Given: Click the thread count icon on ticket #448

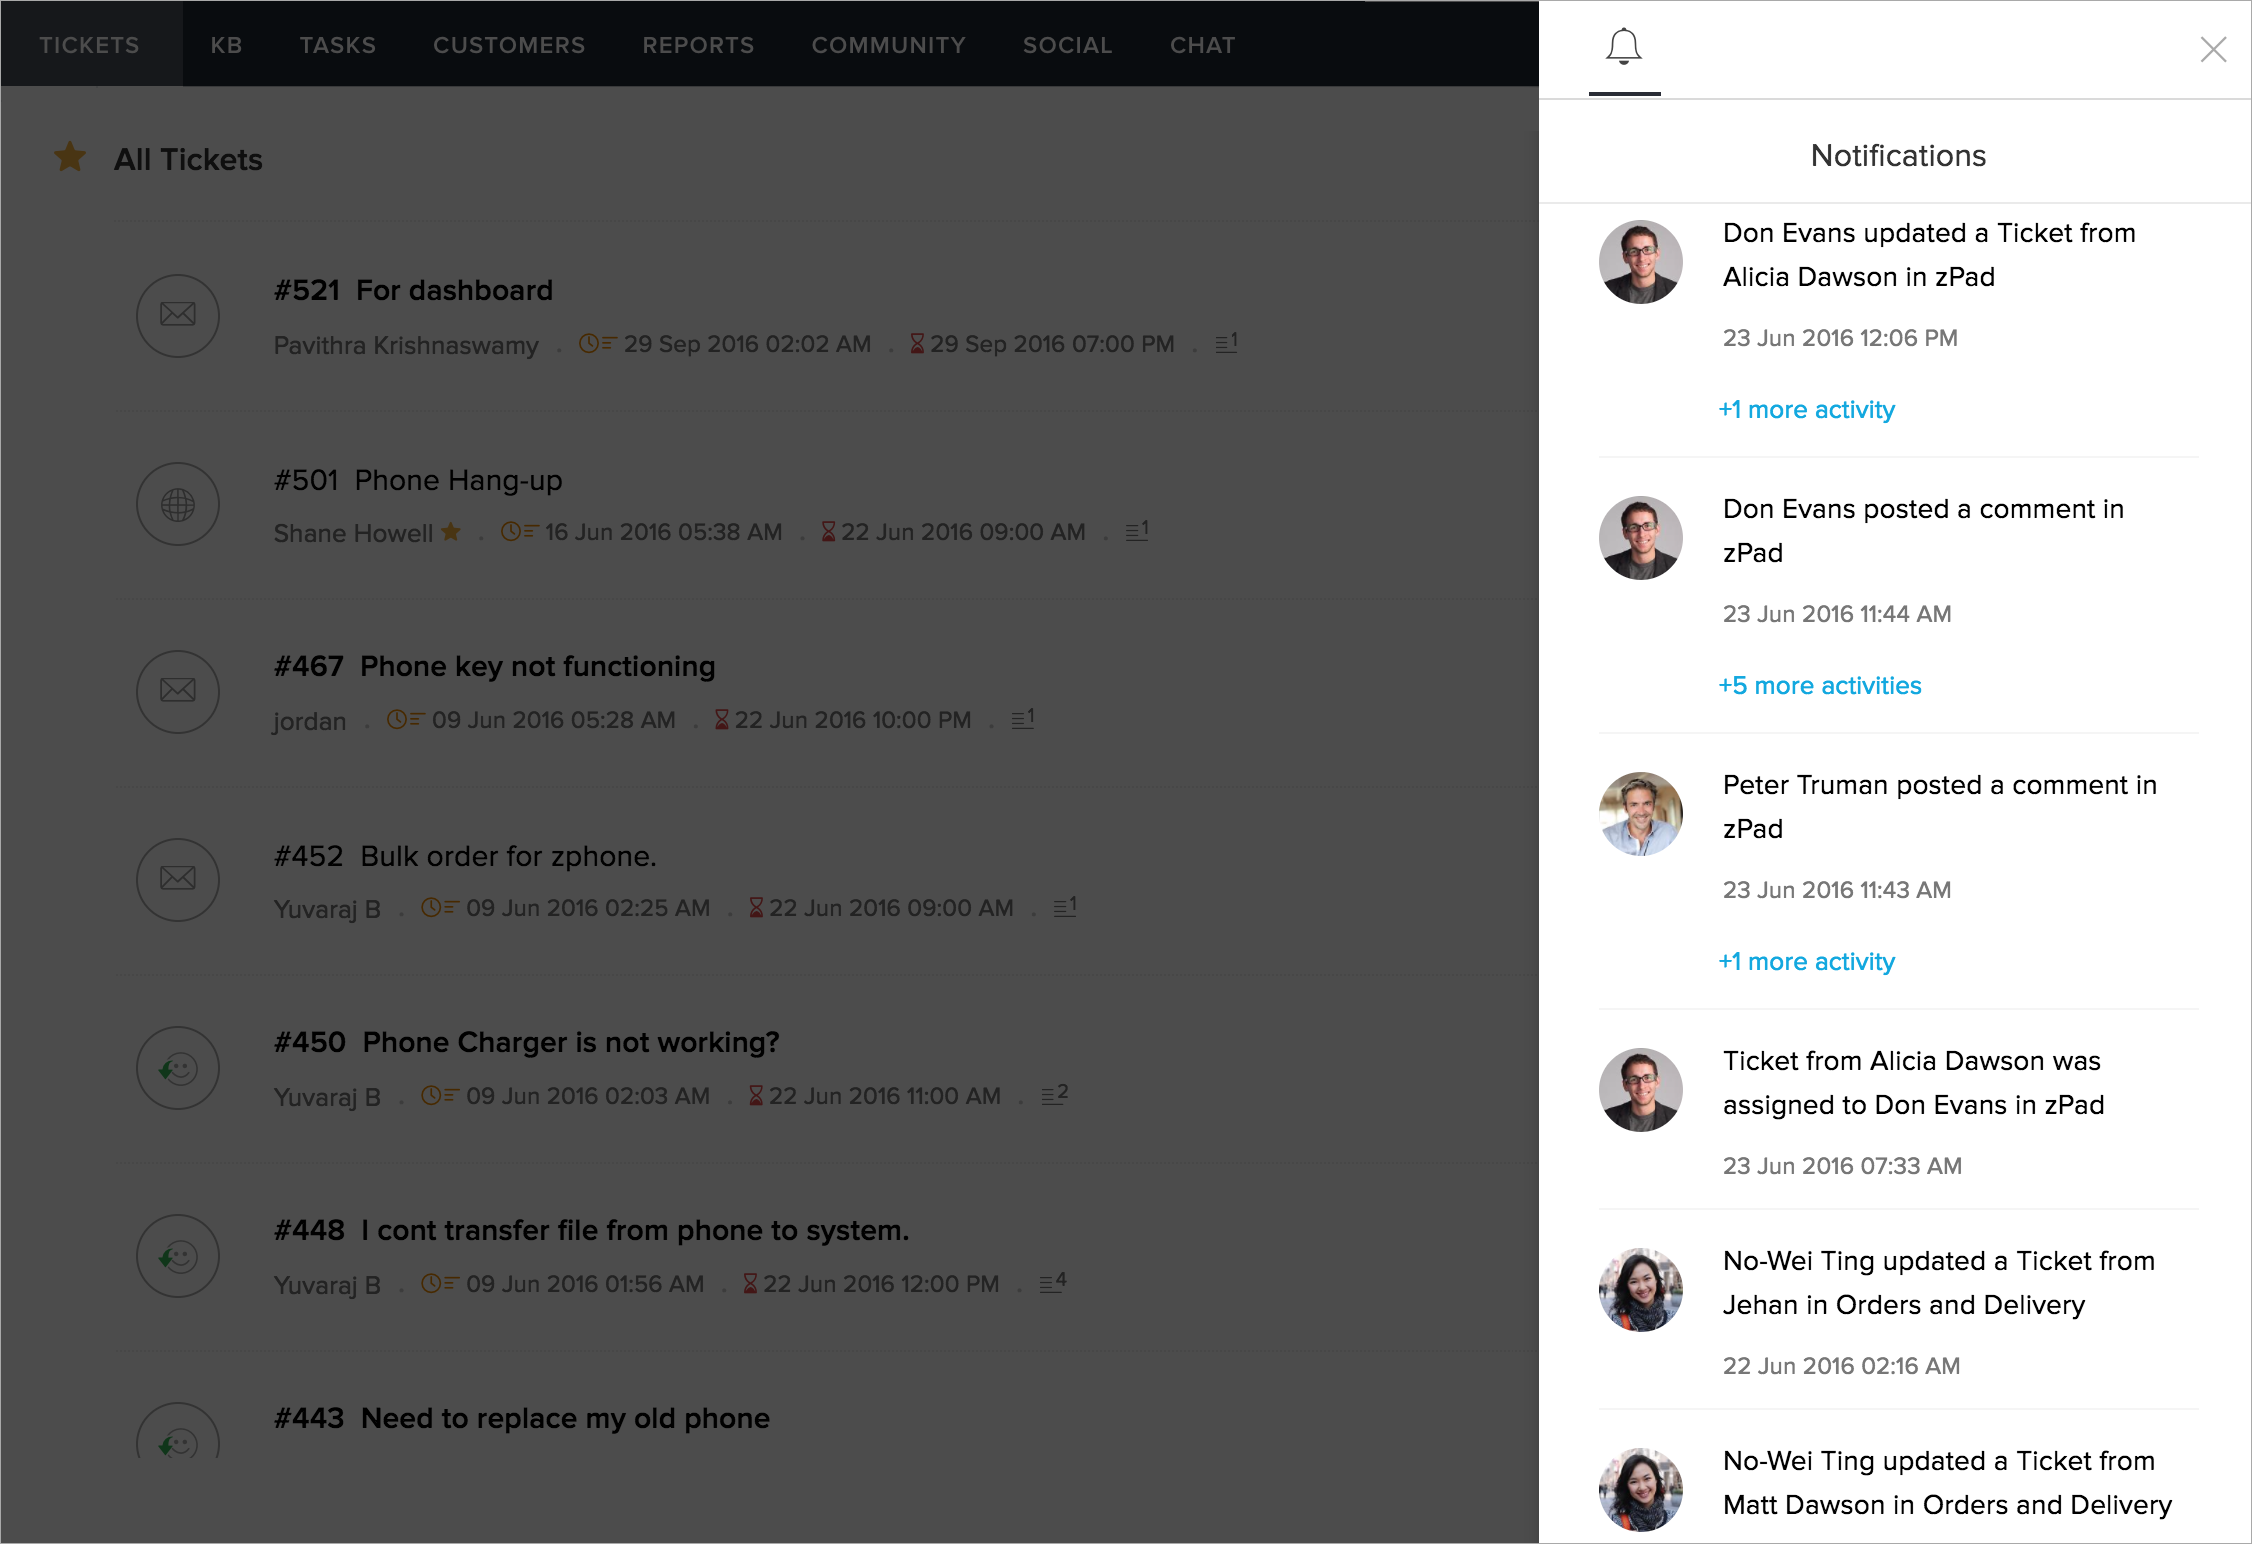Looking at the screenshot, I should (x=1053, y=1282).
